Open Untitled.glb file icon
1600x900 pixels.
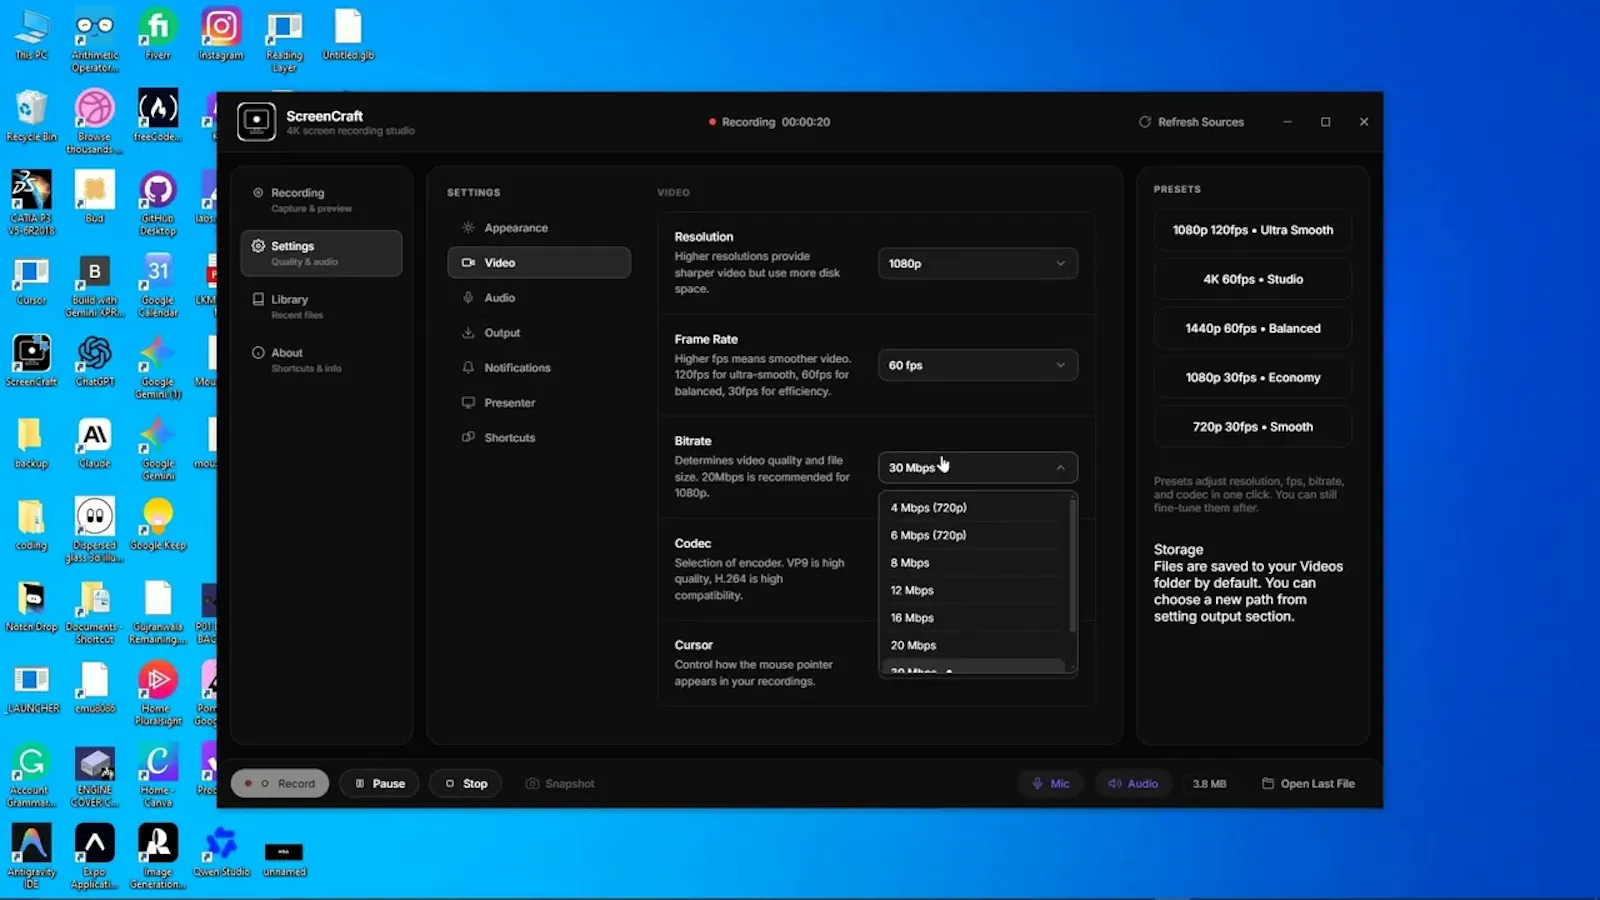(348, 37)
